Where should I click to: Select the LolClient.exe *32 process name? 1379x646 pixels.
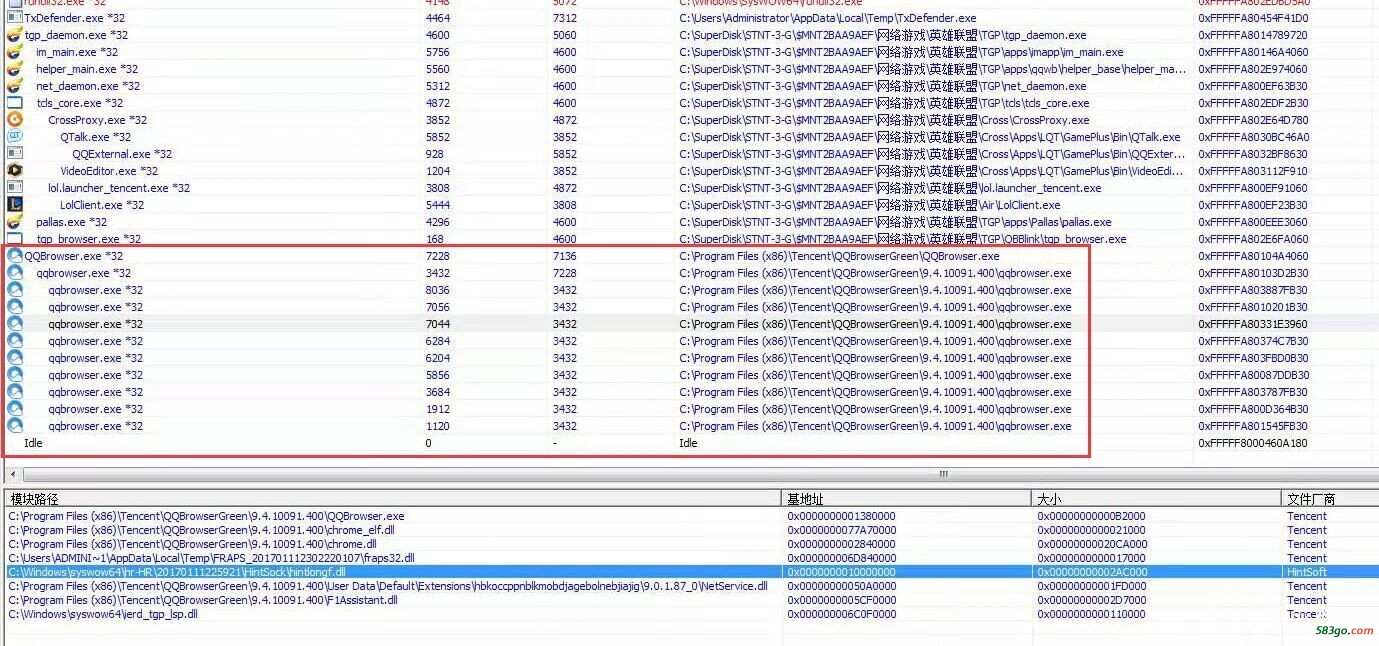coord(102,205)
